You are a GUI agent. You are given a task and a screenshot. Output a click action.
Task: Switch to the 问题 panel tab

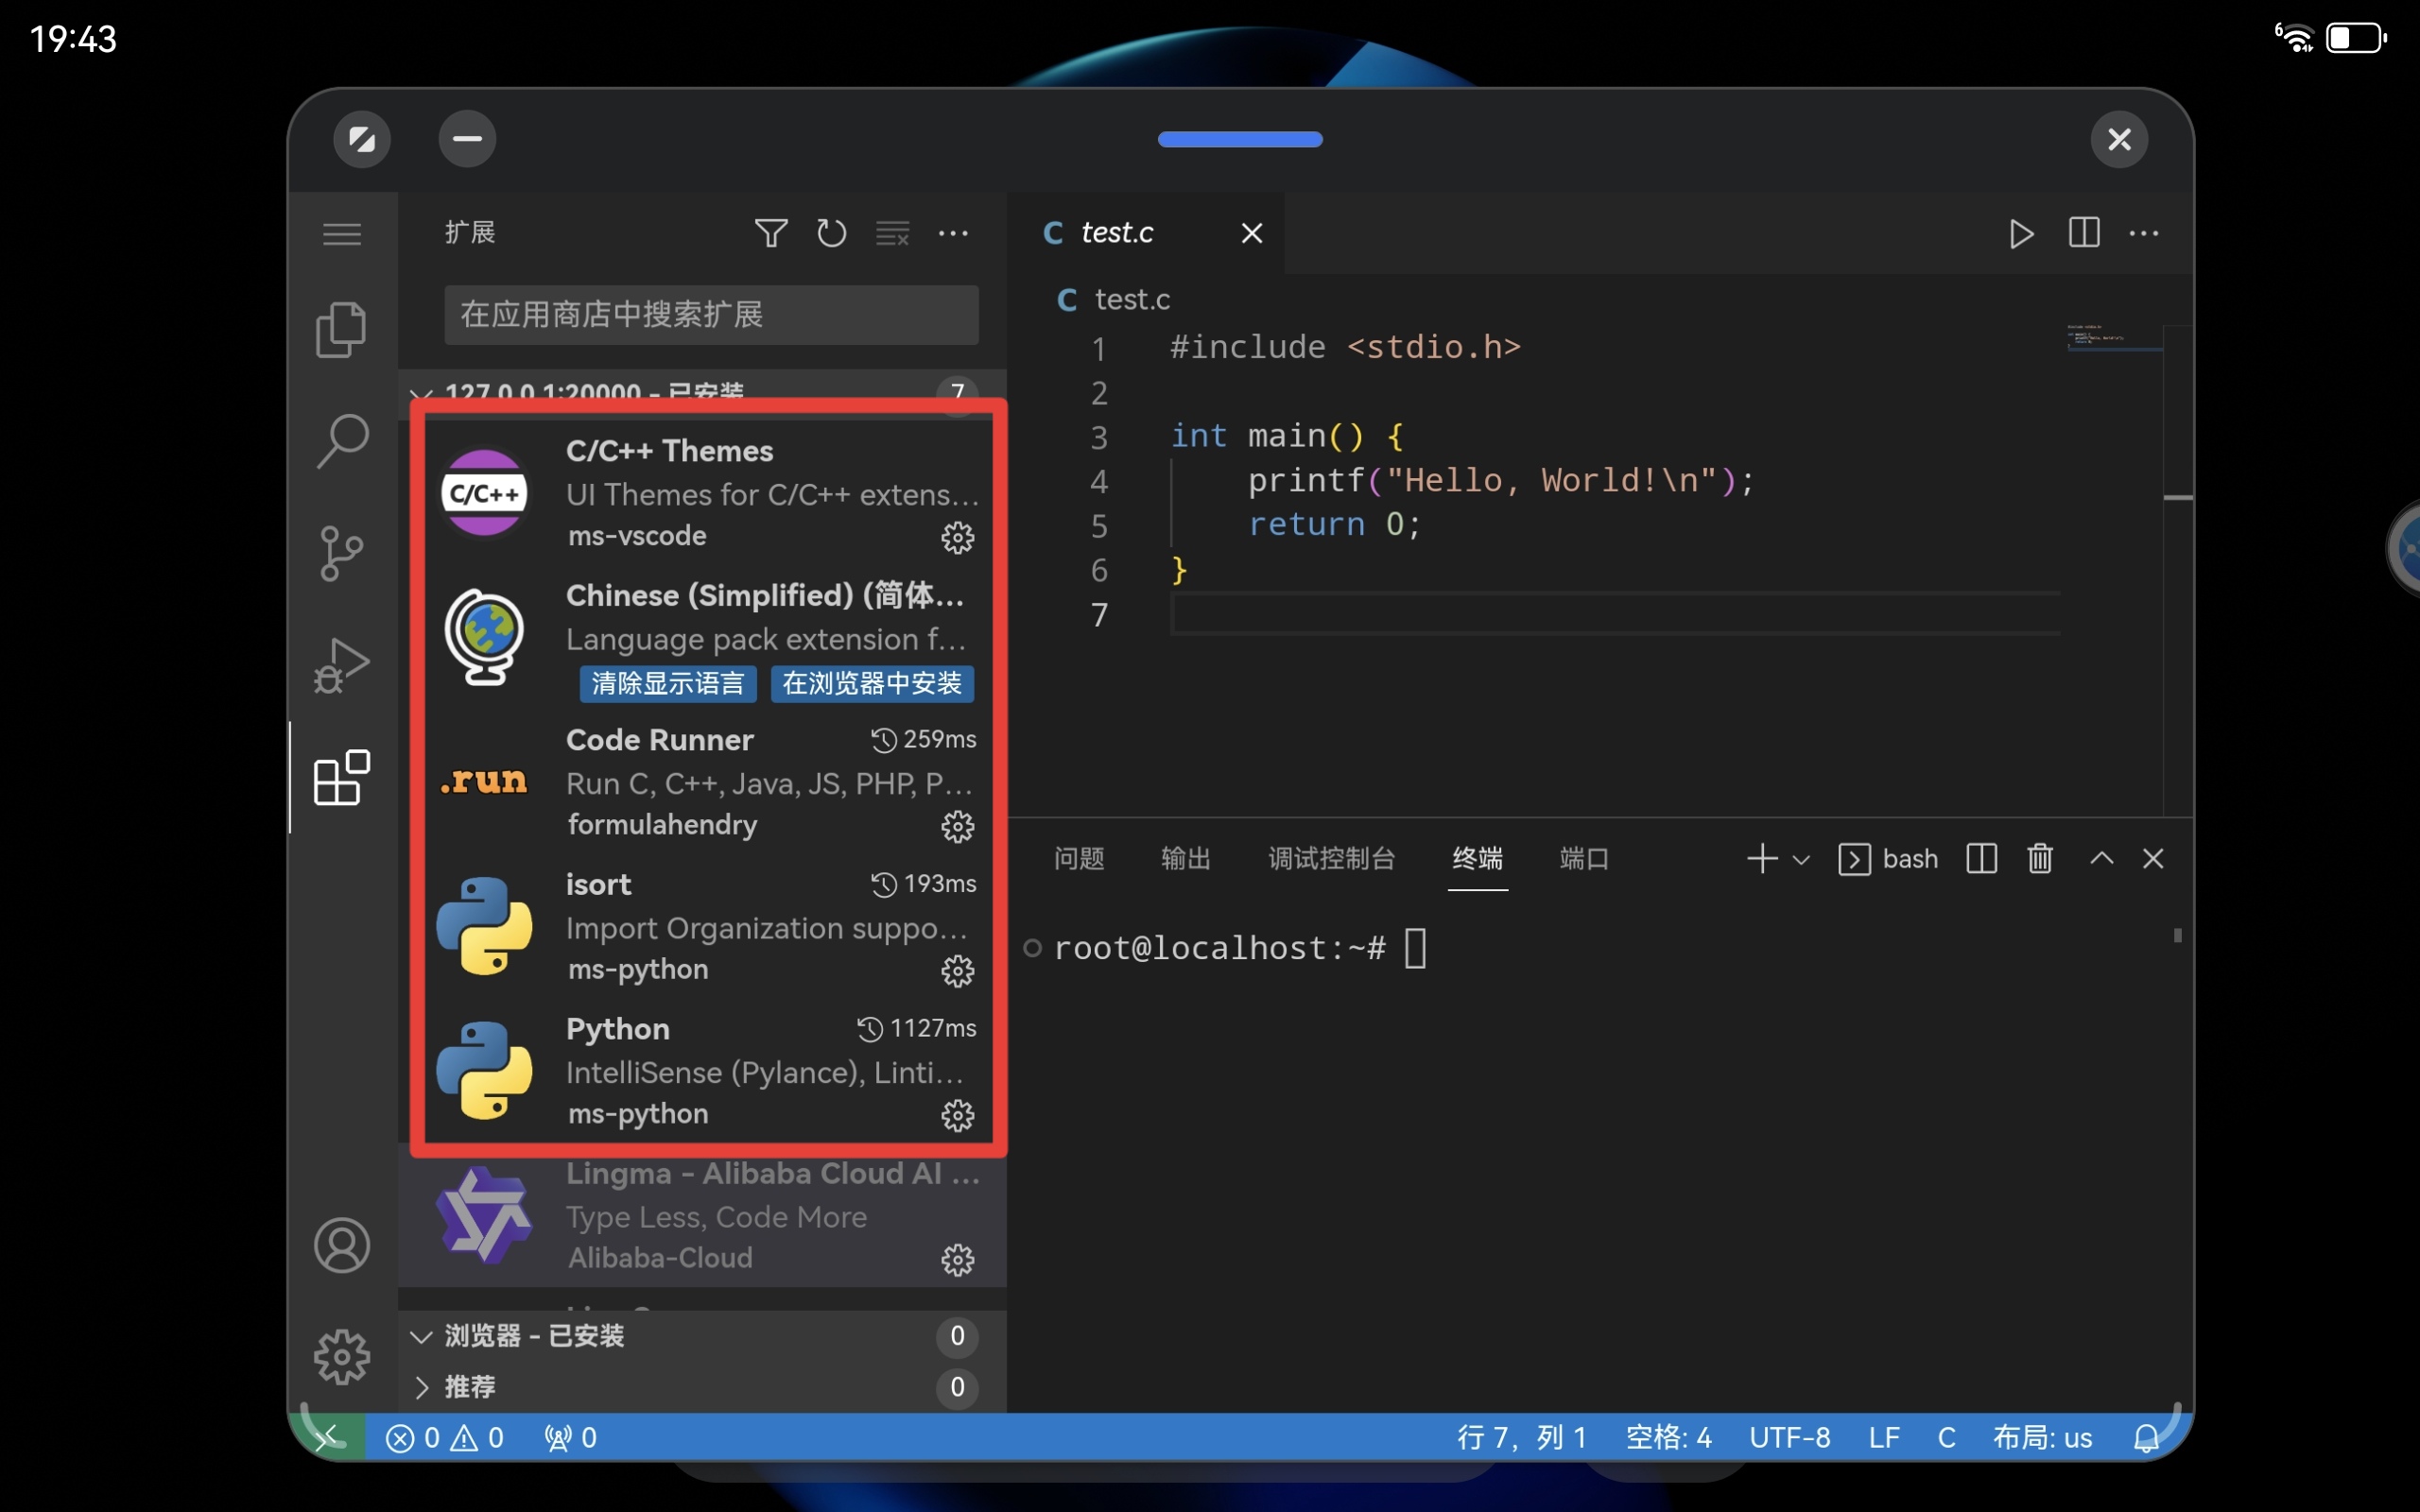pyautogui.click(x=1079, y=859)
